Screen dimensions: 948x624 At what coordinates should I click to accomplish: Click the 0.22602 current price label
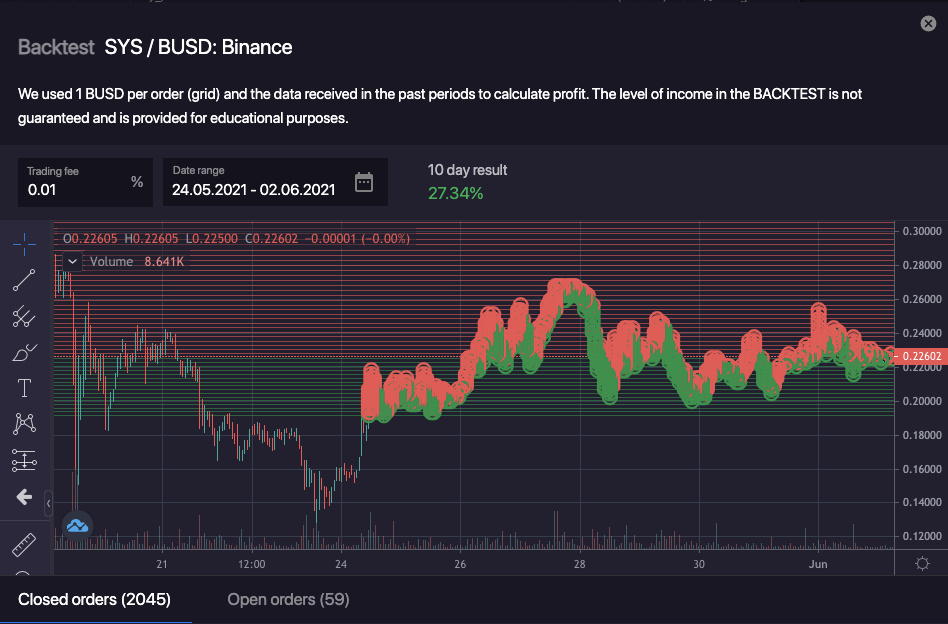(922, 356)
